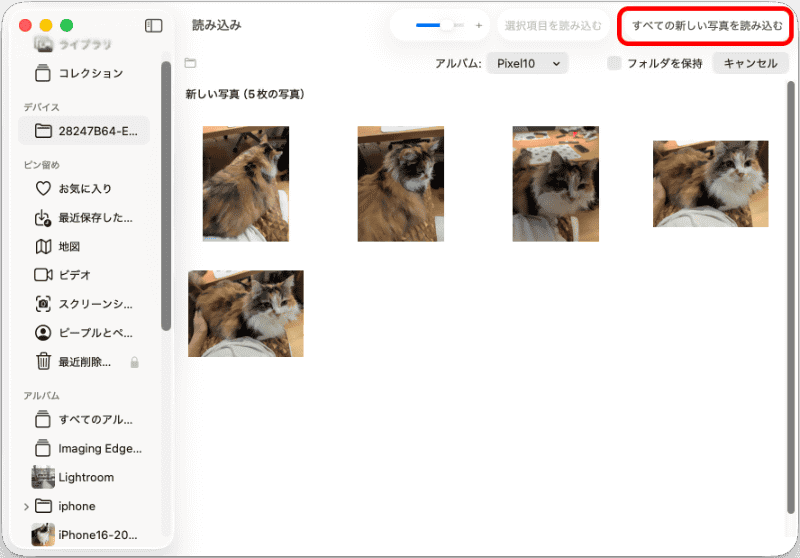
Task: Click the small folder icon below 読み込み
Action: [x=190, y=63]
